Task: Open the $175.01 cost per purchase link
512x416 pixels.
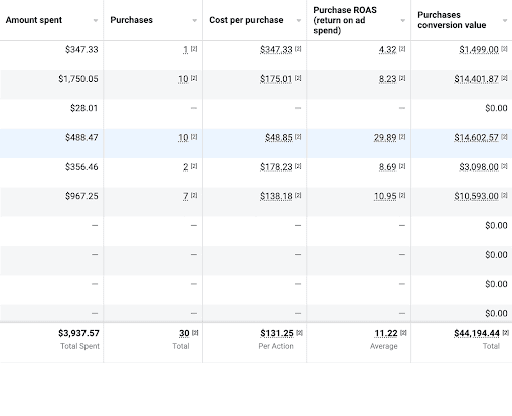Action: tap(276, 79)
